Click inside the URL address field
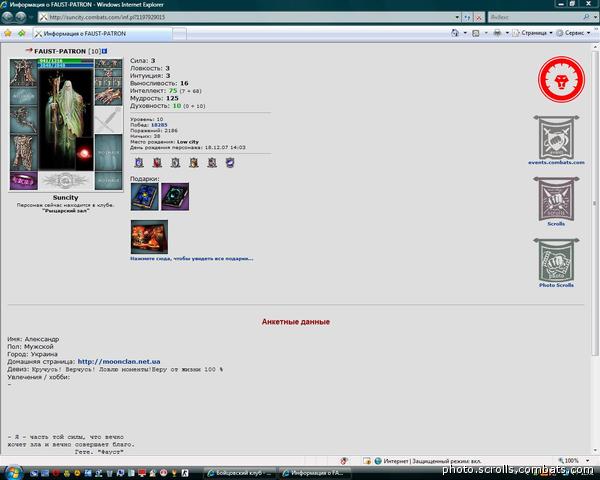The image size is (600, 480). point(251,17)
